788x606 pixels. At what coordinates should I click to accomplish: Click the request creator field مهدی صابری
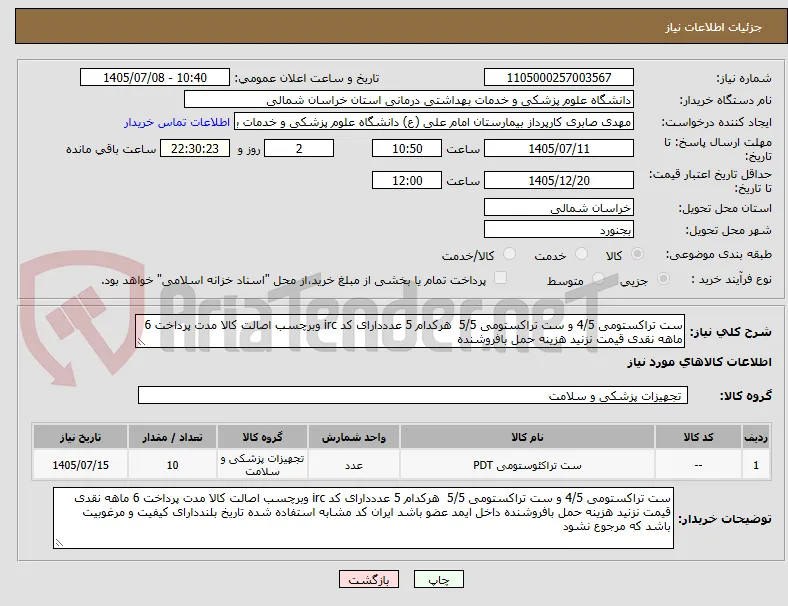434,122
